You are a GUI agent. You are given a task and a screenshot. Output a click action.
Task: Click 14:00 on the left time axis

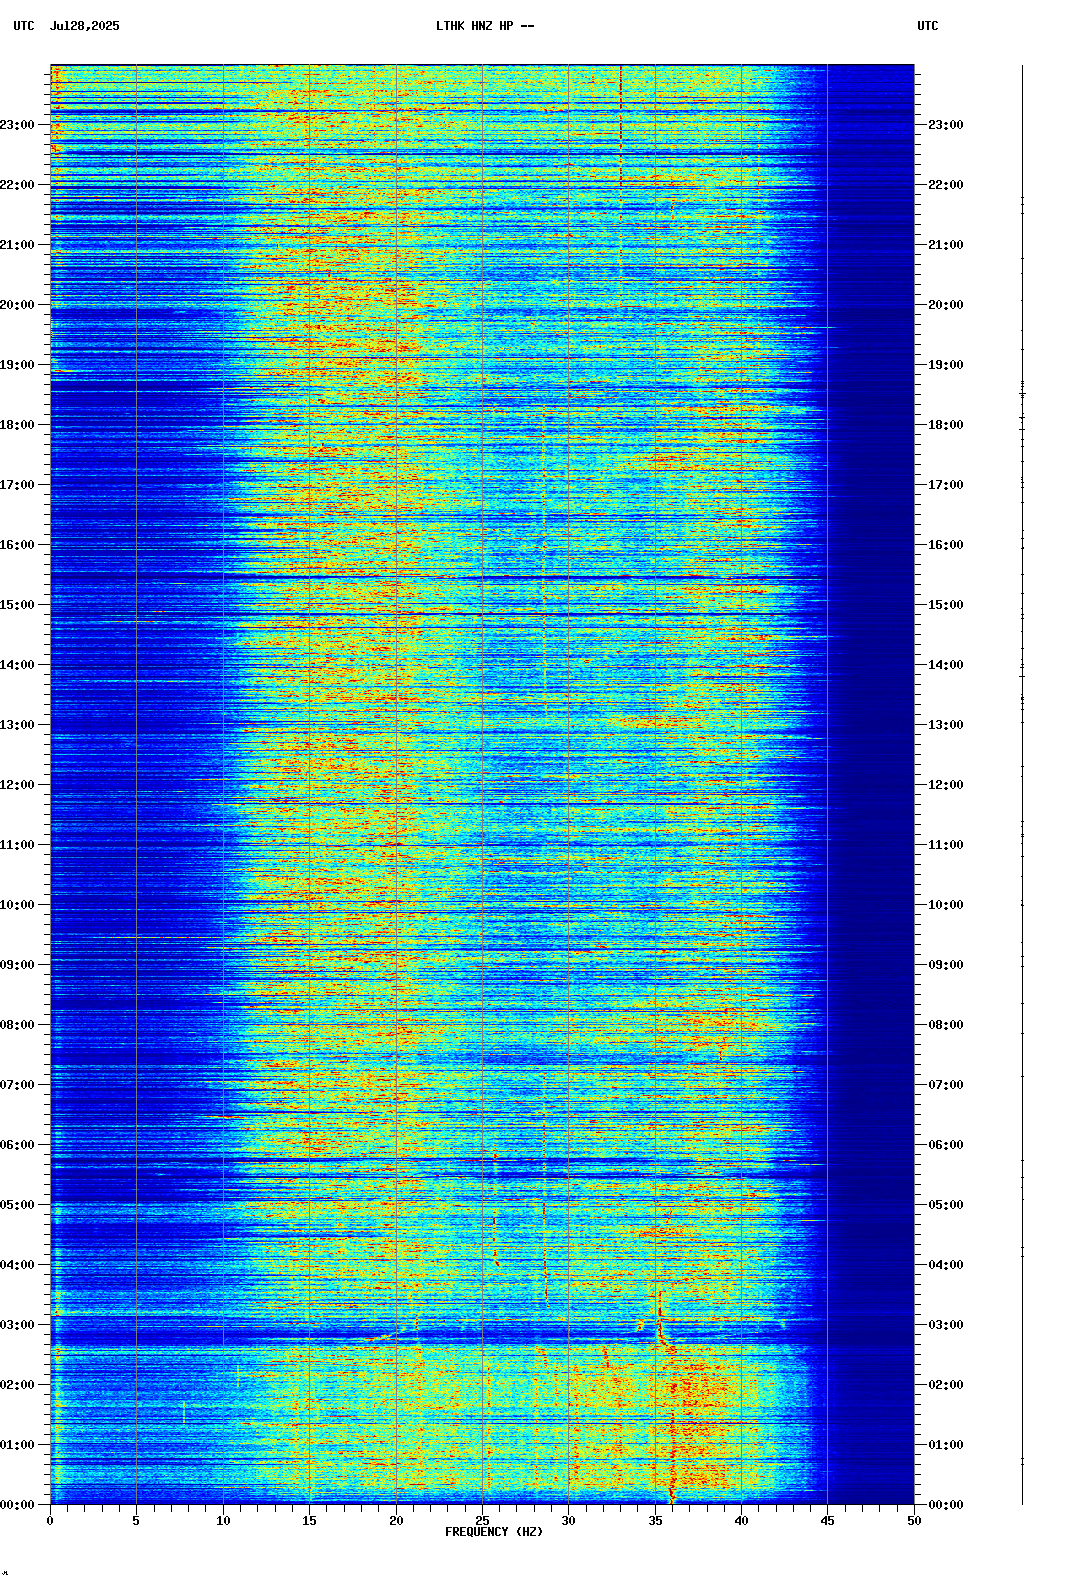tap(17, 665)
